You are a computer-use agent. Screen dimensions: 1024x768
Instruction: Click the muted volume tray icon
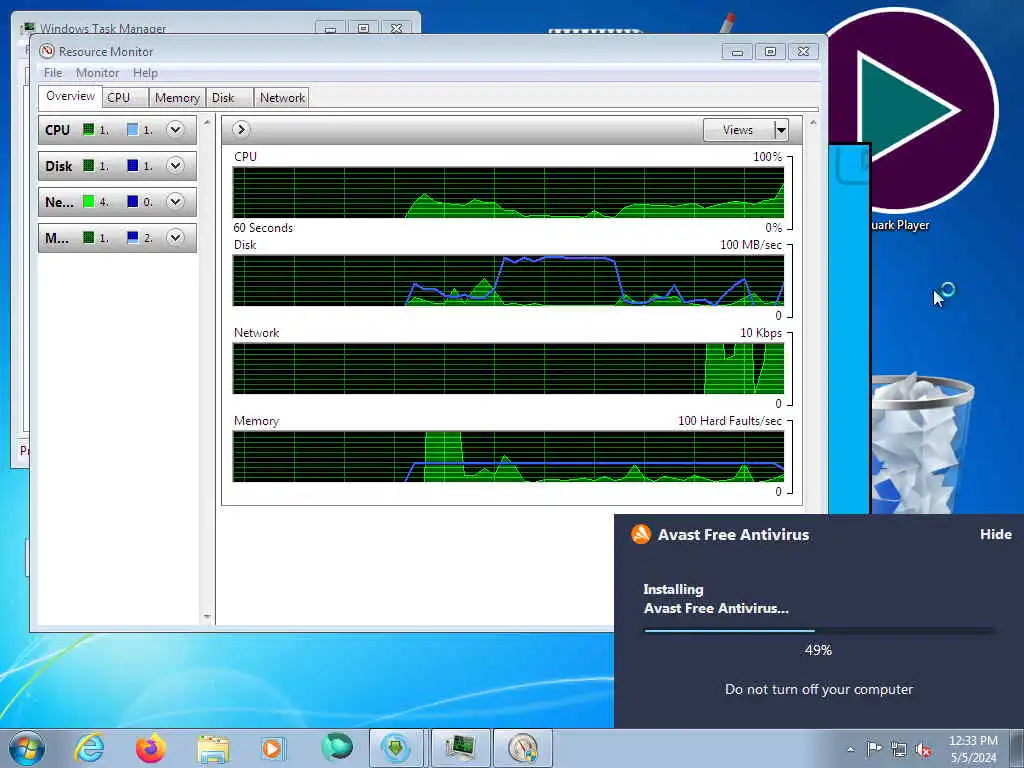923,749
